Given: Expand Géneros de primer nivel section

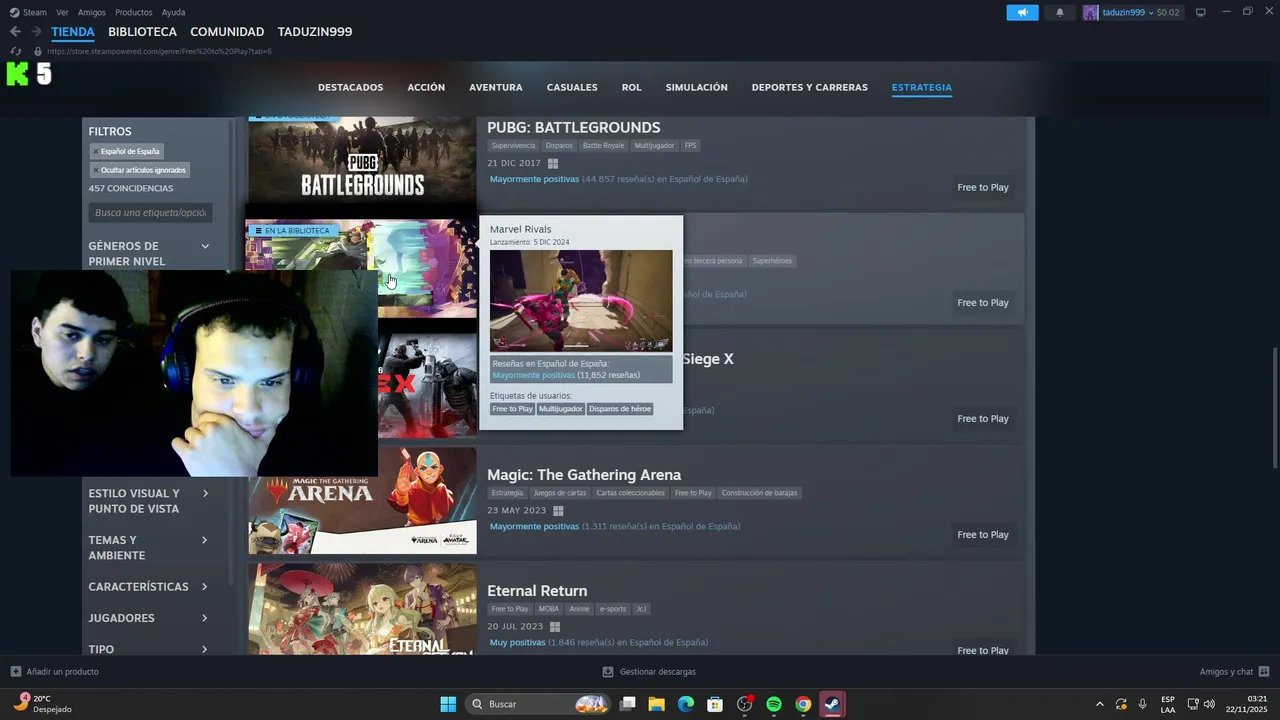Looking at the screenshot, I should point(205,246).
